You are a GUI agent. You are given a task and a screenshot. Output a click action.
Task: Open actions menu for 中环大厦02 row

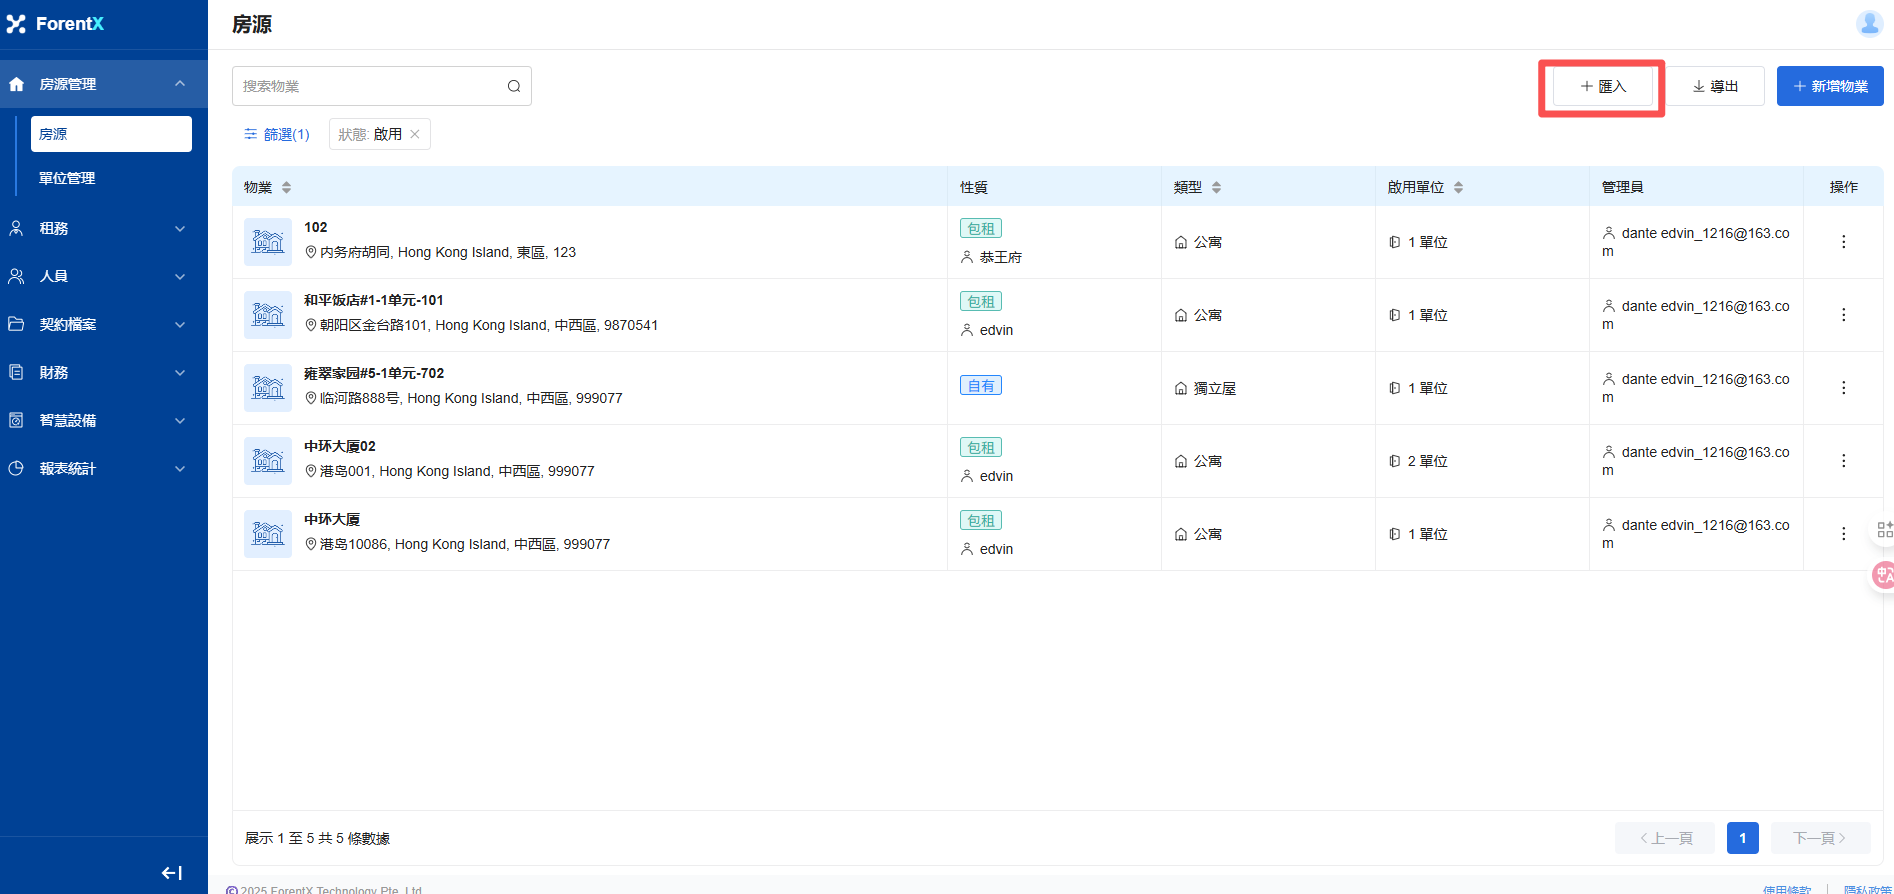1843,461
